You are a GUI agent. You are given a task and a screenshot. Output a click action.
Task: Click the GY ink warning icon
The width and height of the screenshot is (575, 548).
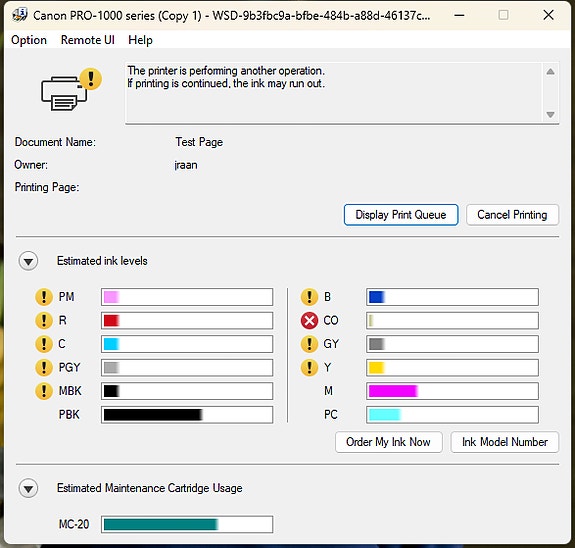[309, 344]
